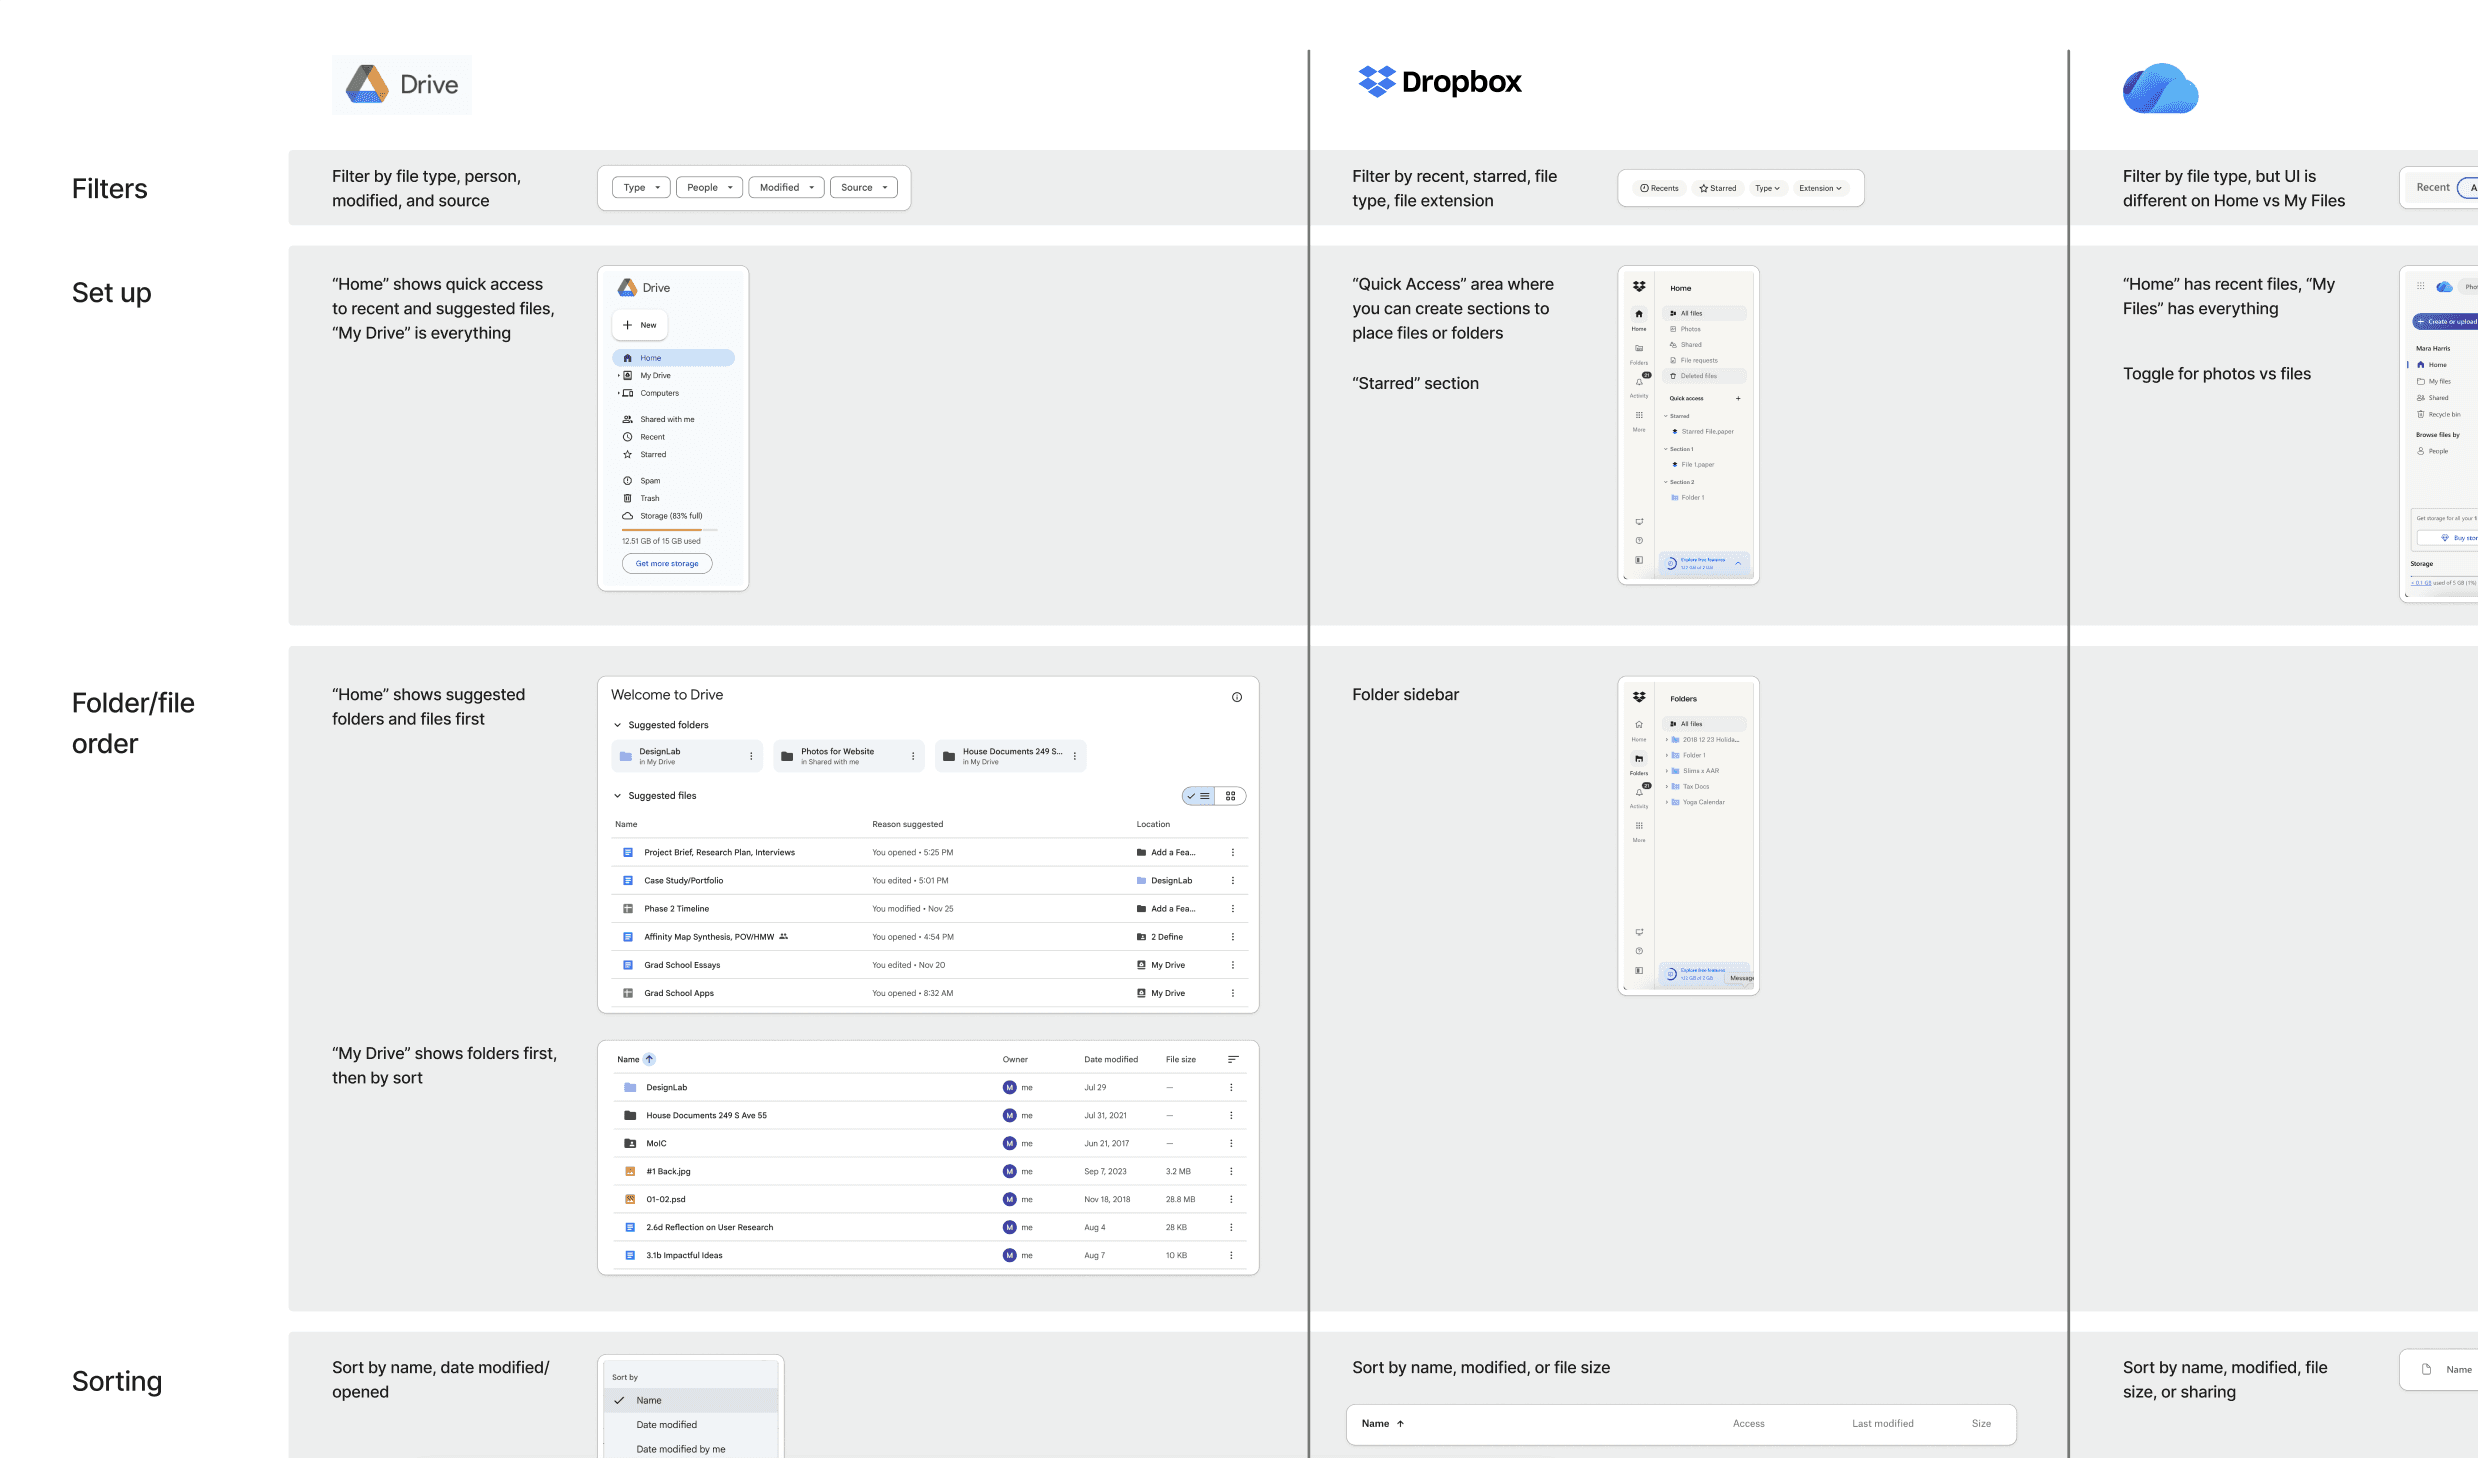The image size is (2478, 1458).
Task: Select Name in Sort by menu
Action: coord(649,1400)
